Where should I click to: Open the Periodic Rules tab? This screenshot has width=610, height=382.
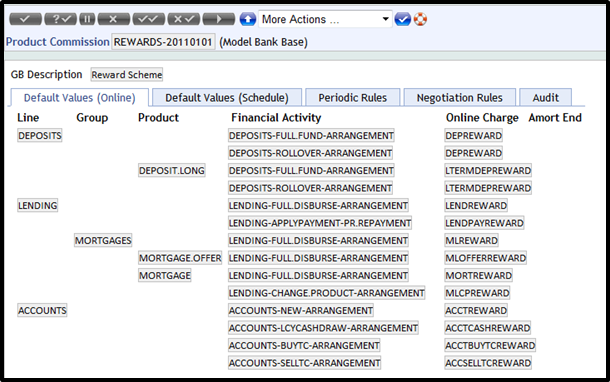coord(352,98)
